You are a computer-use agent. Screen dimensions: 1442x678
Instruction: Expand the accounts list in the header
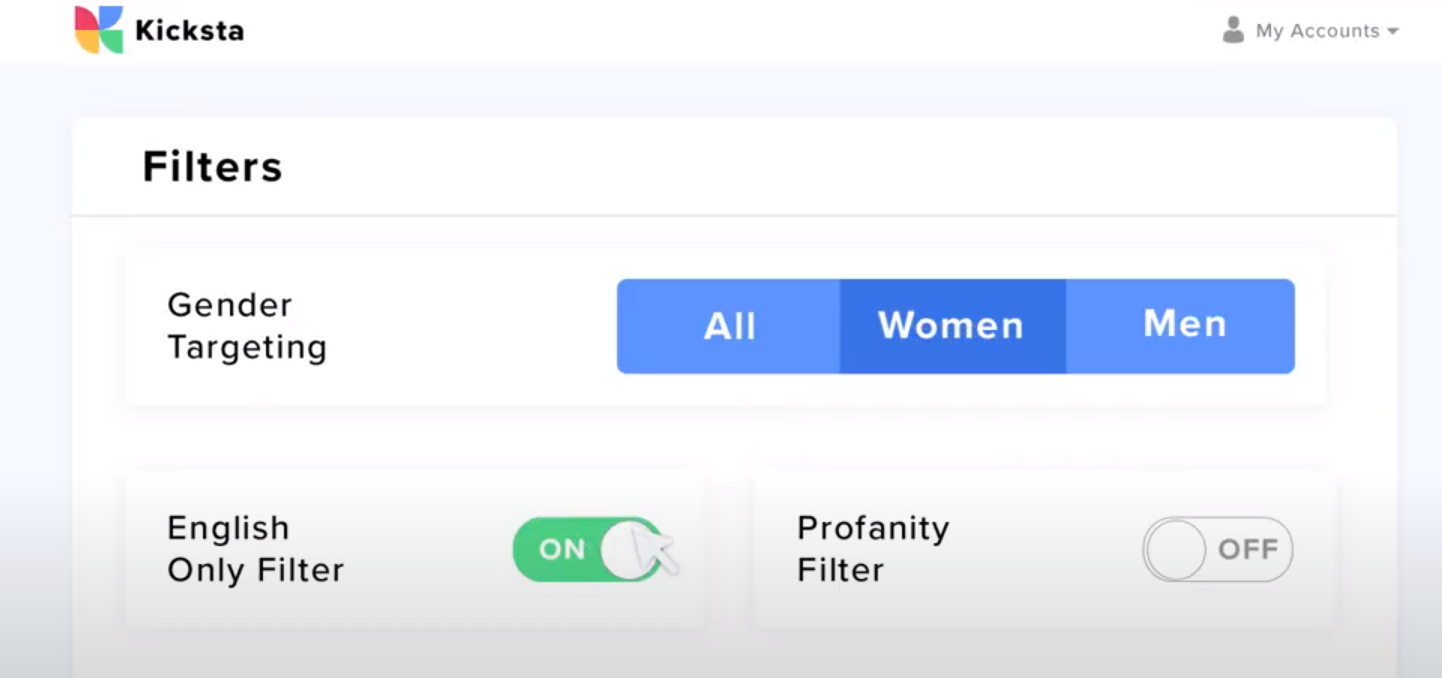(x=1318, y=29)
